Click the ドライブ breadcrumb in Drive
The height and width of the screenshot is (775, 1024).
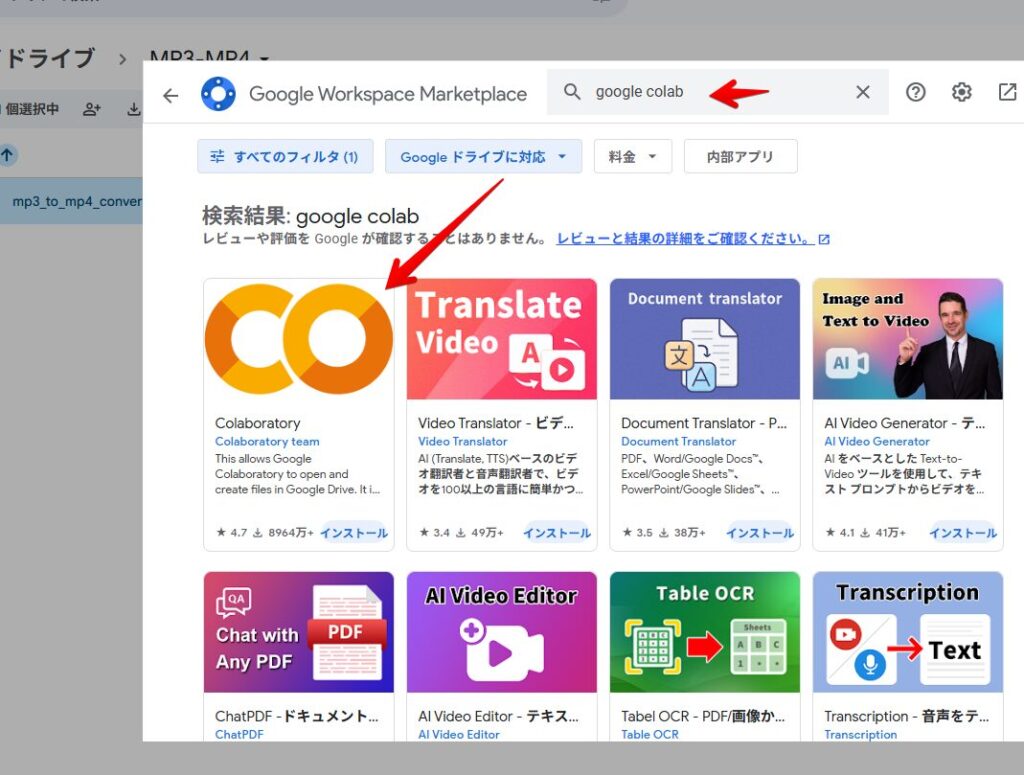(50, 58)
